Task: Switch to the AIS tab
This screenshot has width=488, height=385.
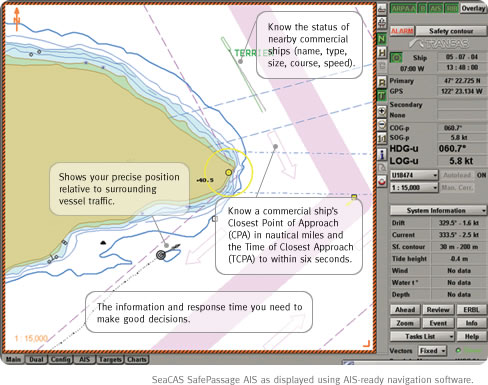Action: coord(84,359)
